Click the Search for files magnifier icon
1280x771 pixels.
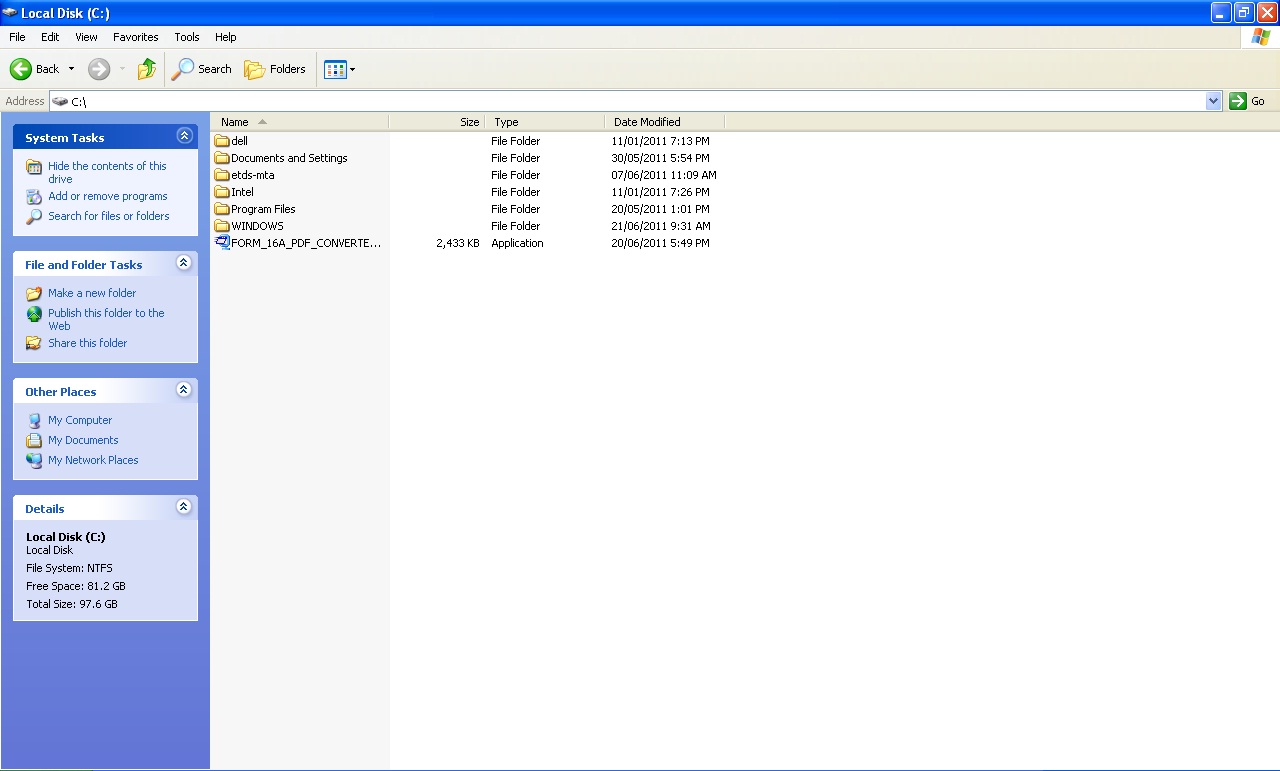pos(34,217)
